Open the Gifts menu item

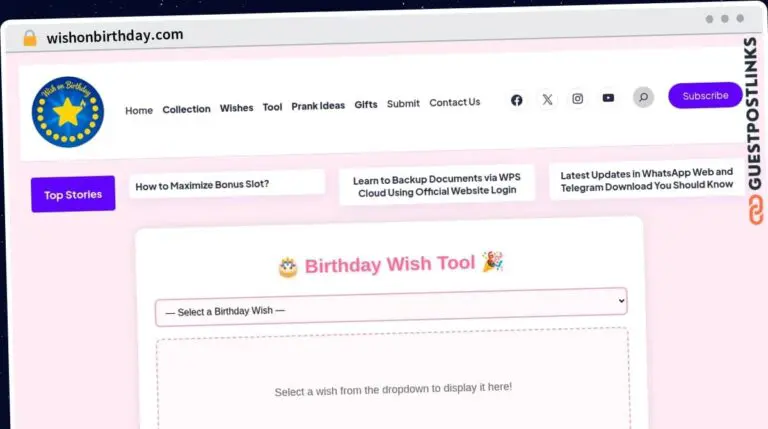366,105
